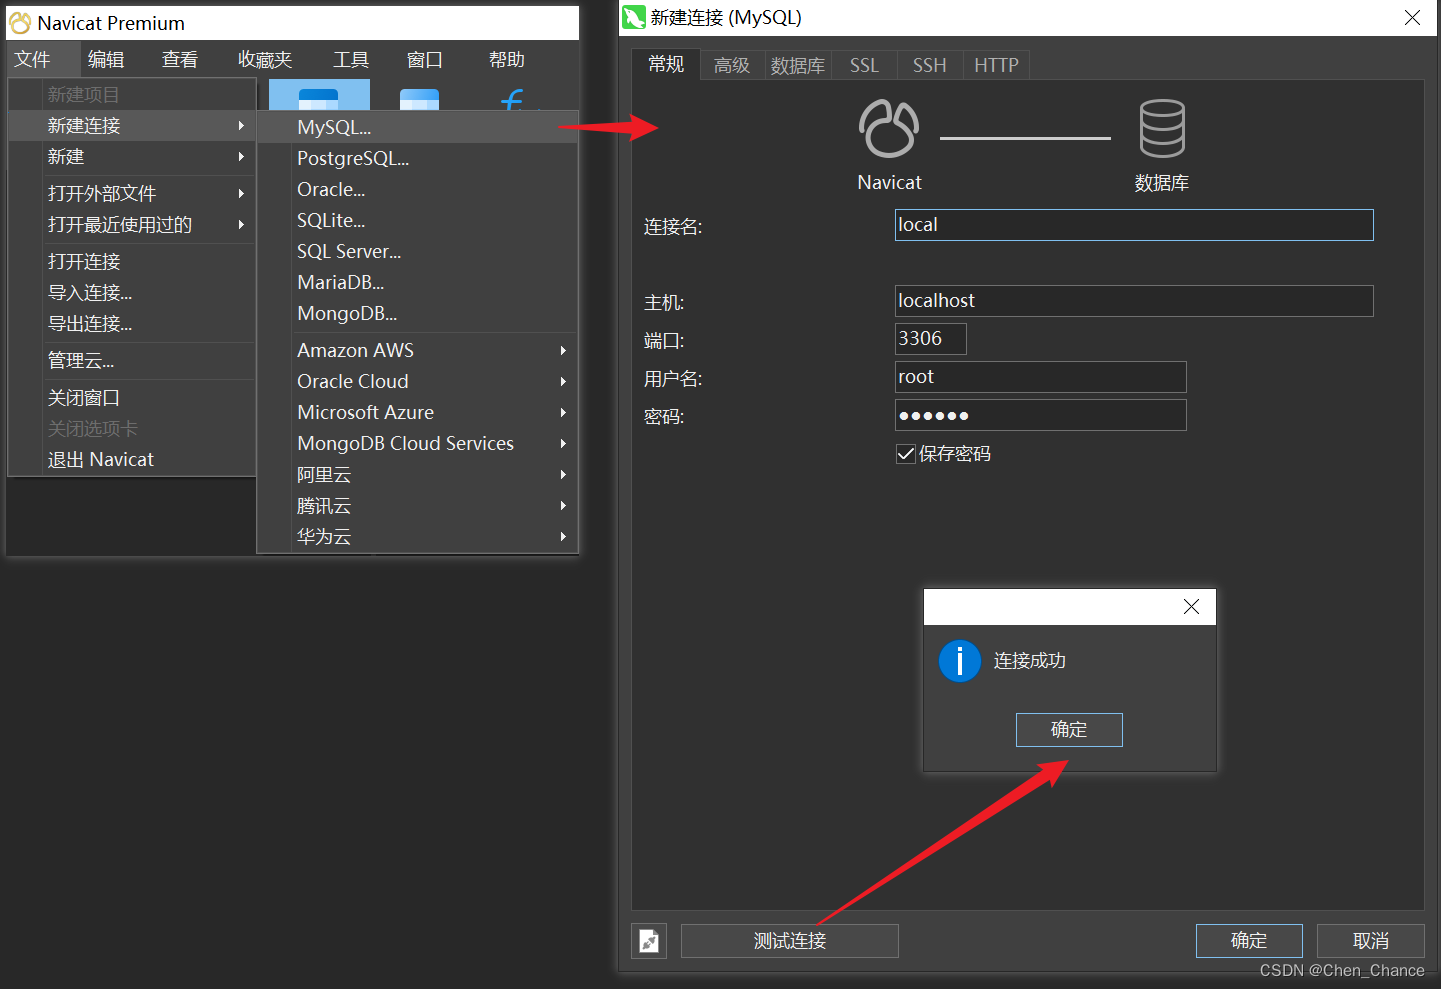The height and width of the screenshot is (989, 1441).
Task: Choose SQL Server... connection type
Action: point(418,251)
